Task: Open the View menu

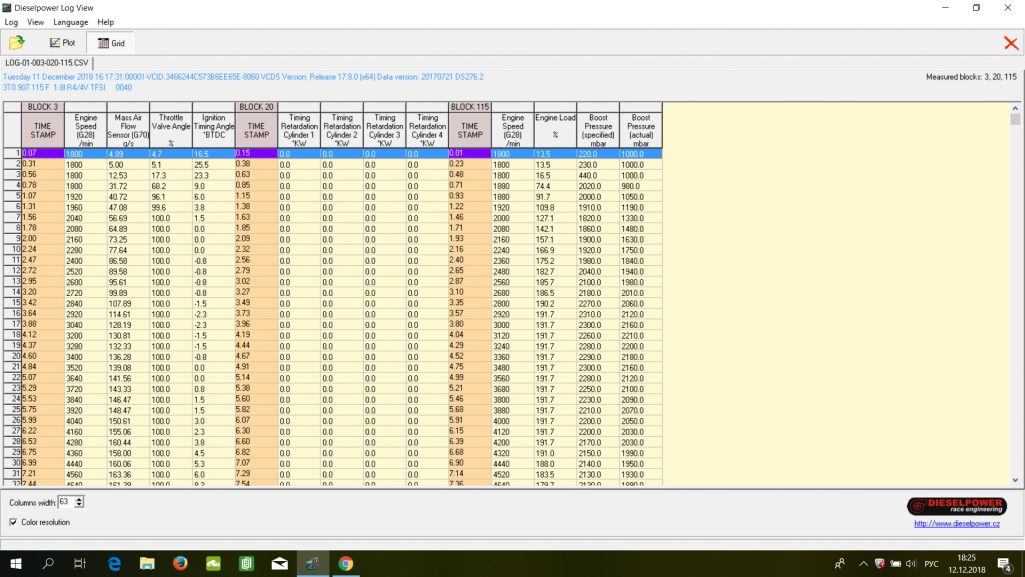Action: 36,22
